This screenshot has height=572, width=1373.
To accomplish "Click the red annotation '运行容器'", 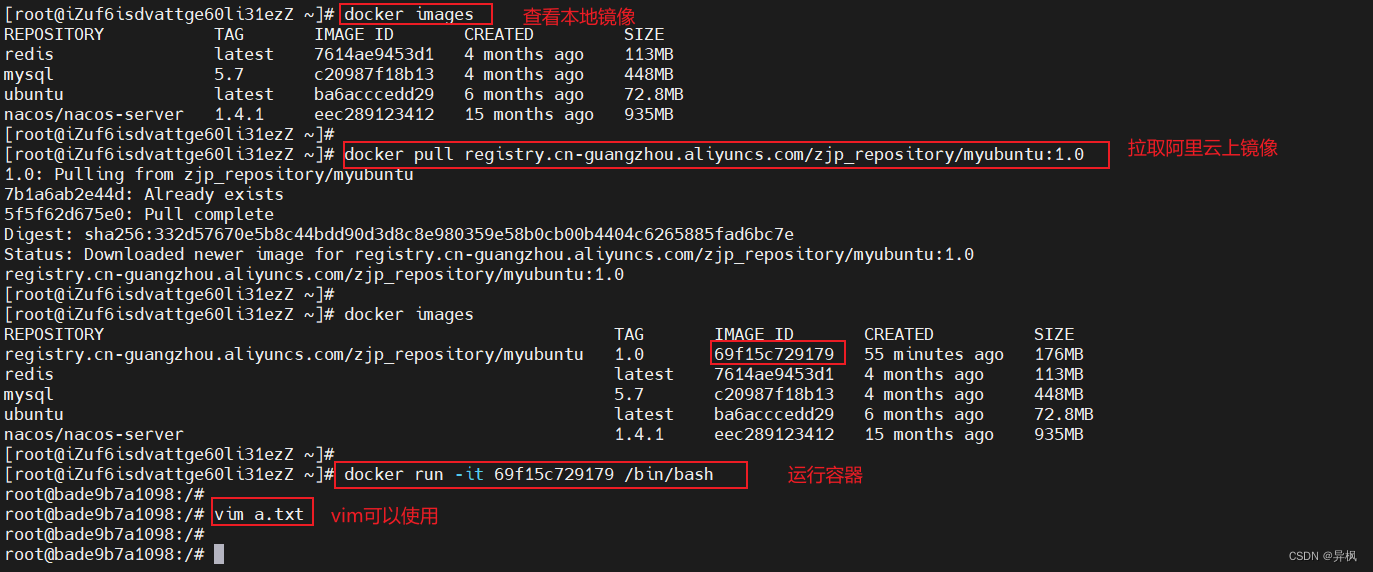I will [825, 476].
